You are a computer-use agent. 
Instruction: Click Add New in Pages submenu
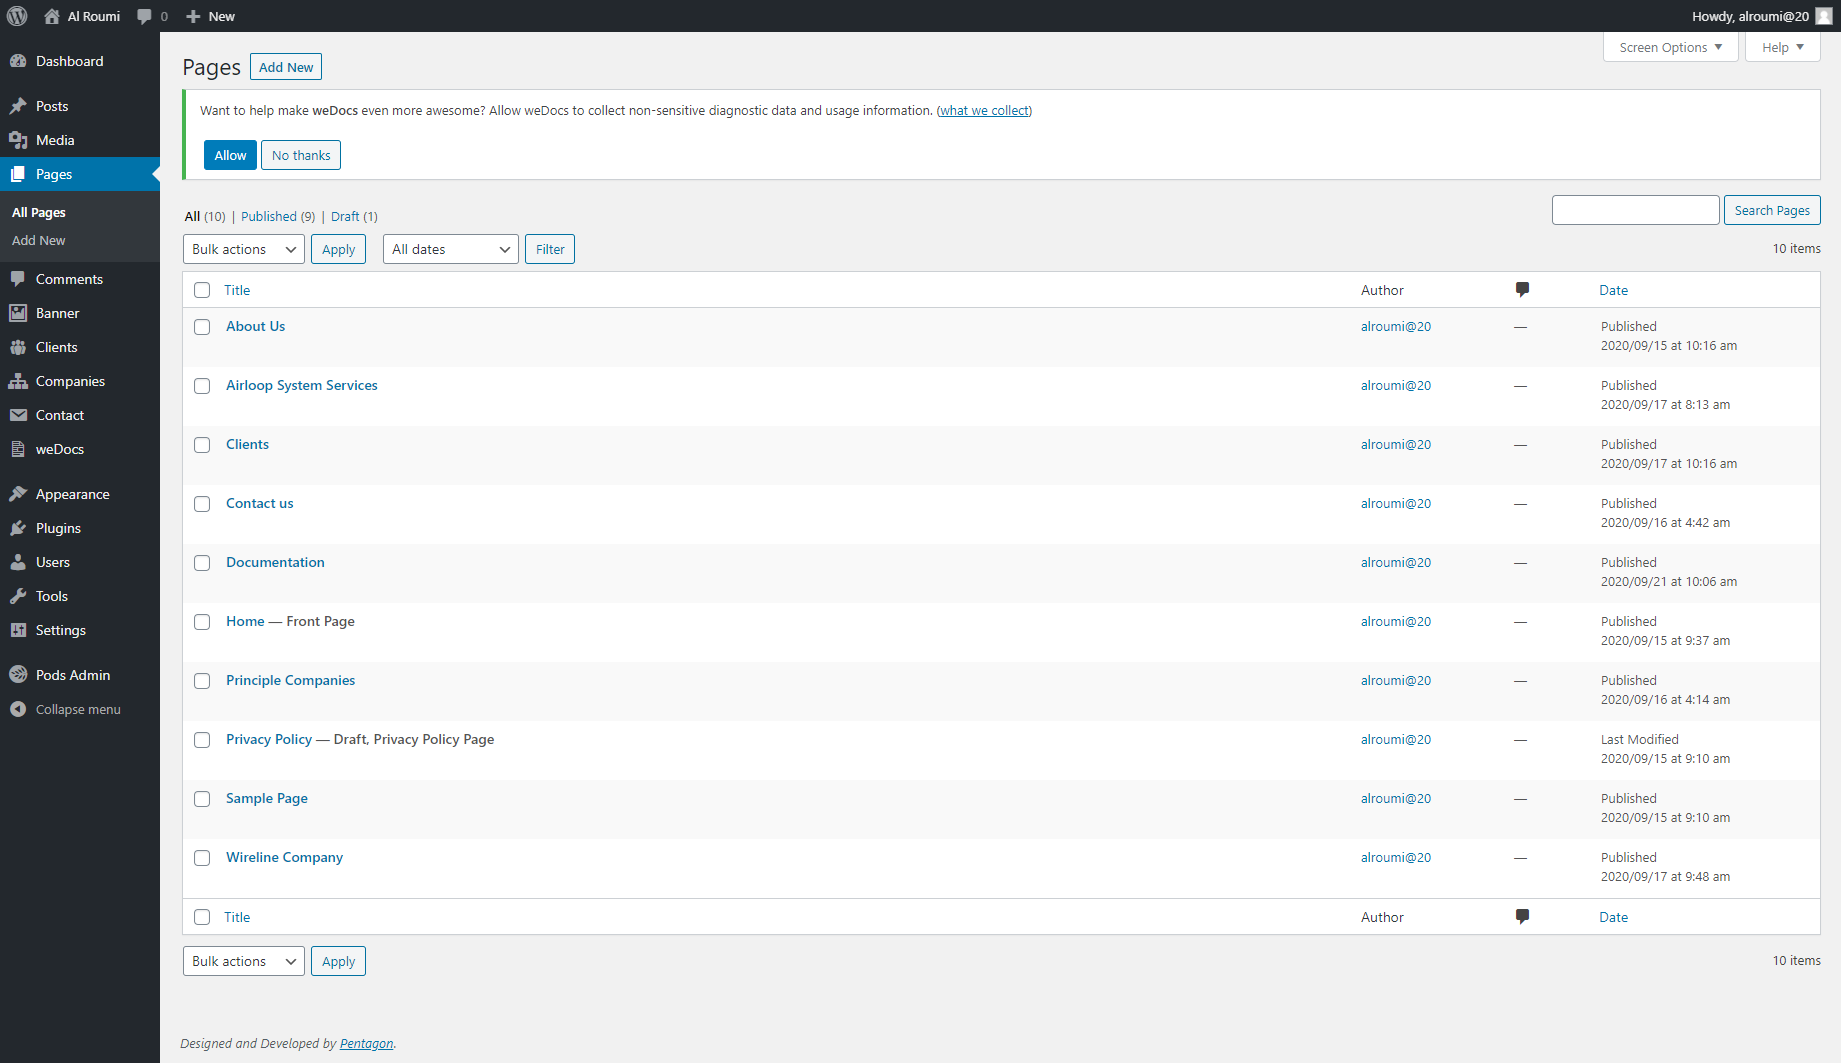pos(39,240)
